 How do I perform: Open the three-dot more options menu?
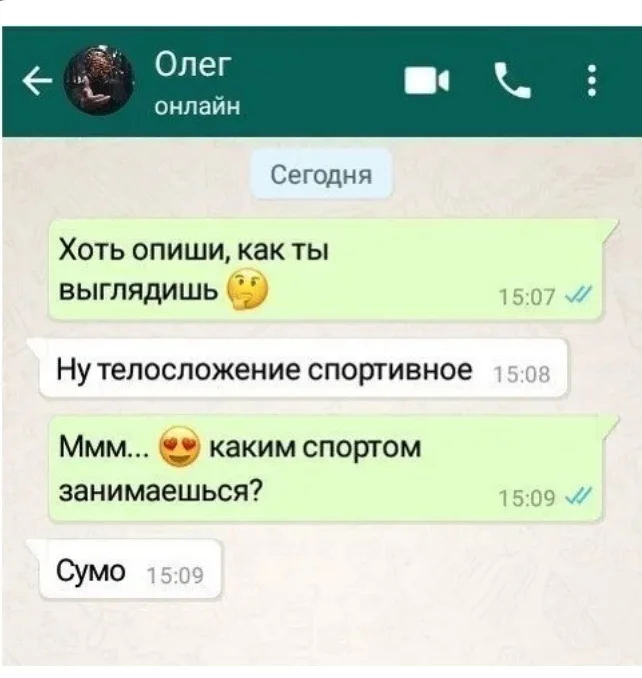pos(593,80)
